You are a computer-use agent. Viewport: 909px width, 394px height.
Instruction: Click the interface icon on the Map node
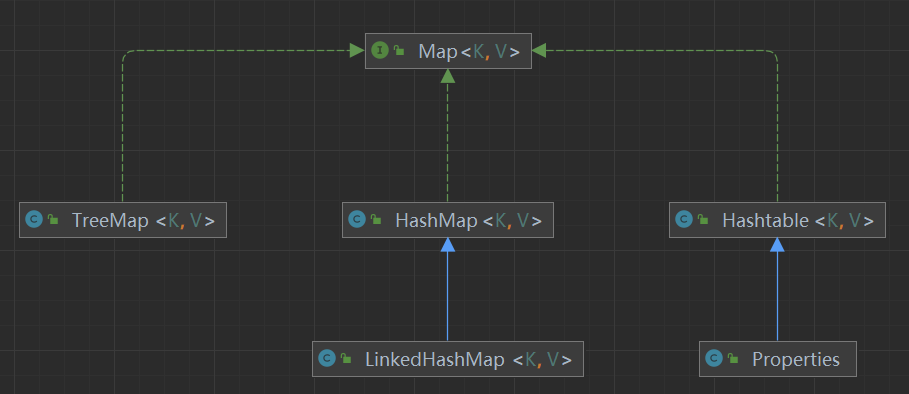(x=380, y=51)
